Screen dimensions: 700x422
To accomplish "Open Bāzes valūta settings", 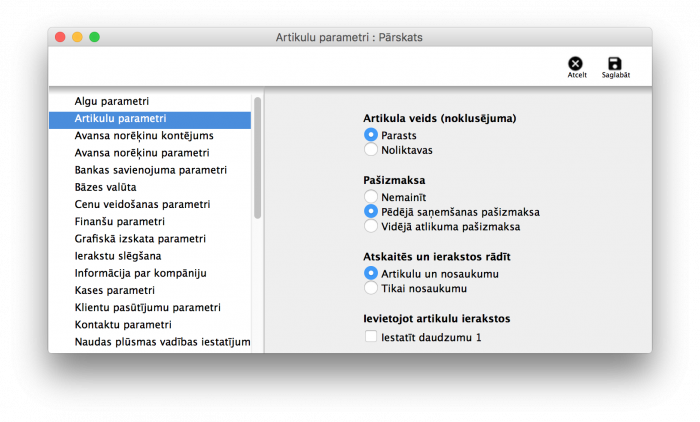I will coord(105,187).
